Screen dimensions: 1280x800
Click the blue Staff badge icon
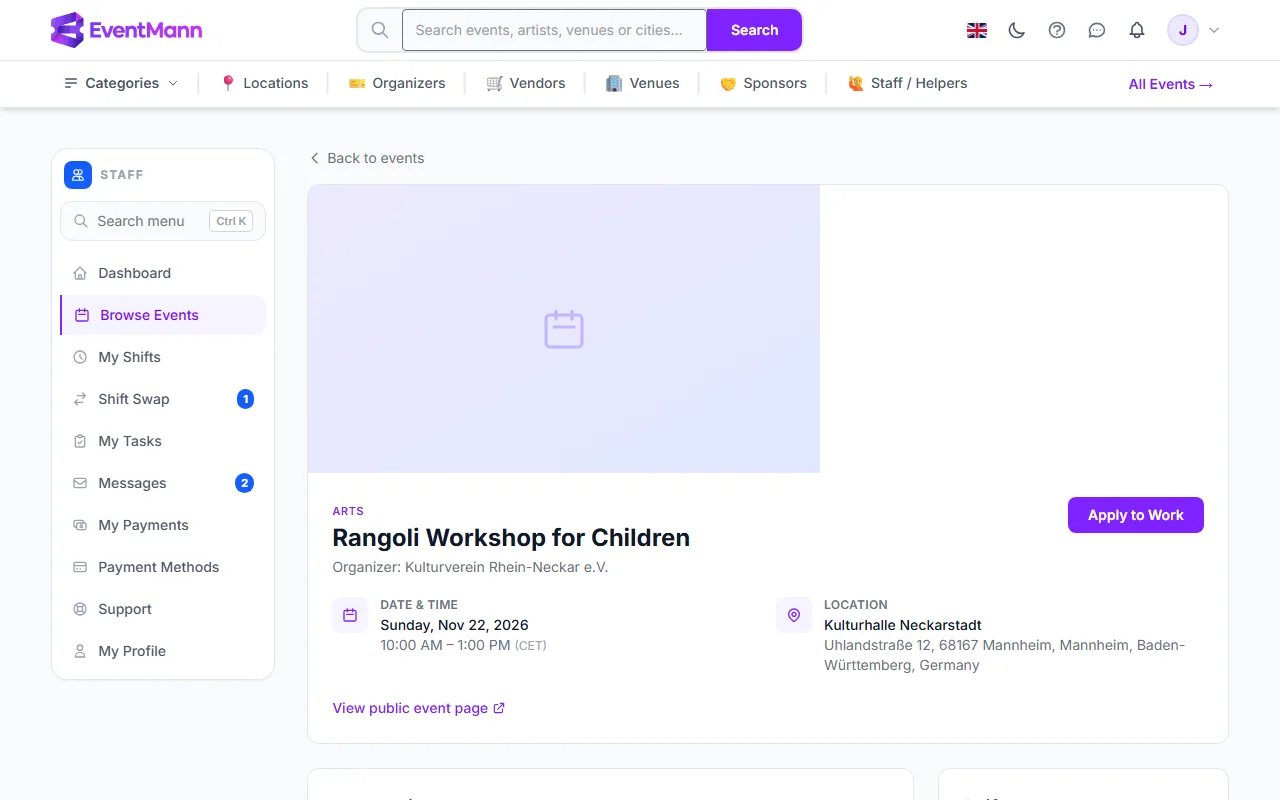78,175
